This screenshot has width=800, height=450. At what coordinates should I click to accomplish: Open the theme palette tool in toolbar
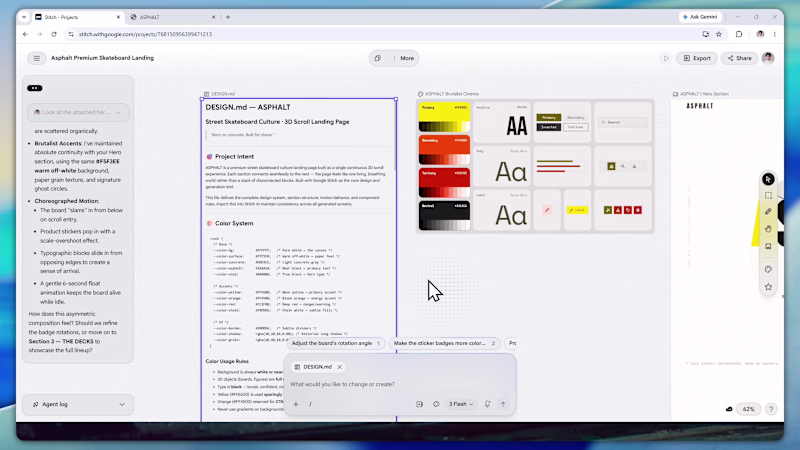point(768,269)
